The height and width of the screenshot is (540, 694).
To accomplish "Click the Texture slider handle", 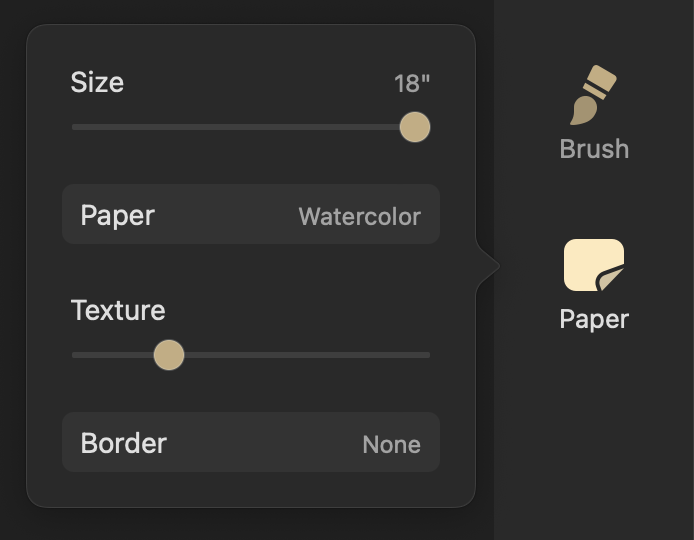I will 169,355.
